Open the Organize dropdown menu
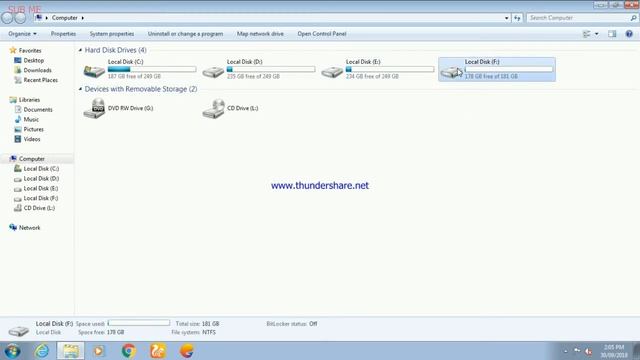 [22, 34]
